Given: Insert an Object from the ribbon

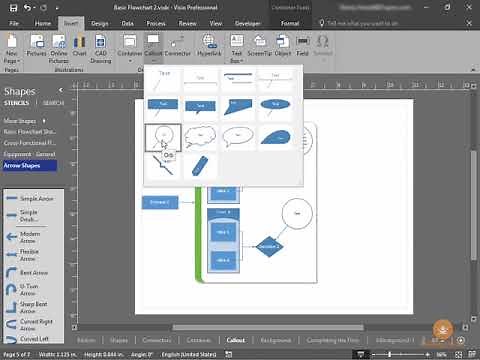Looking at the screenshot, I should point(283,45).
